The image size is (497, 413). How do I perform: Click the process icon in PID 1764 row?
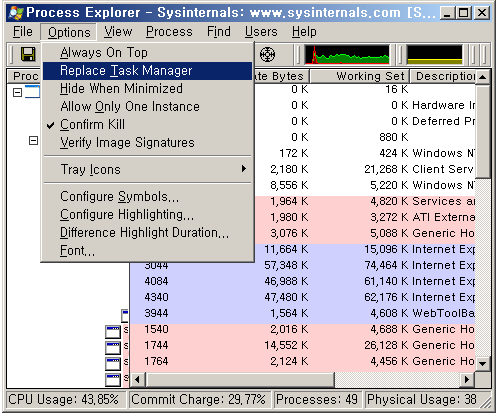113,363
